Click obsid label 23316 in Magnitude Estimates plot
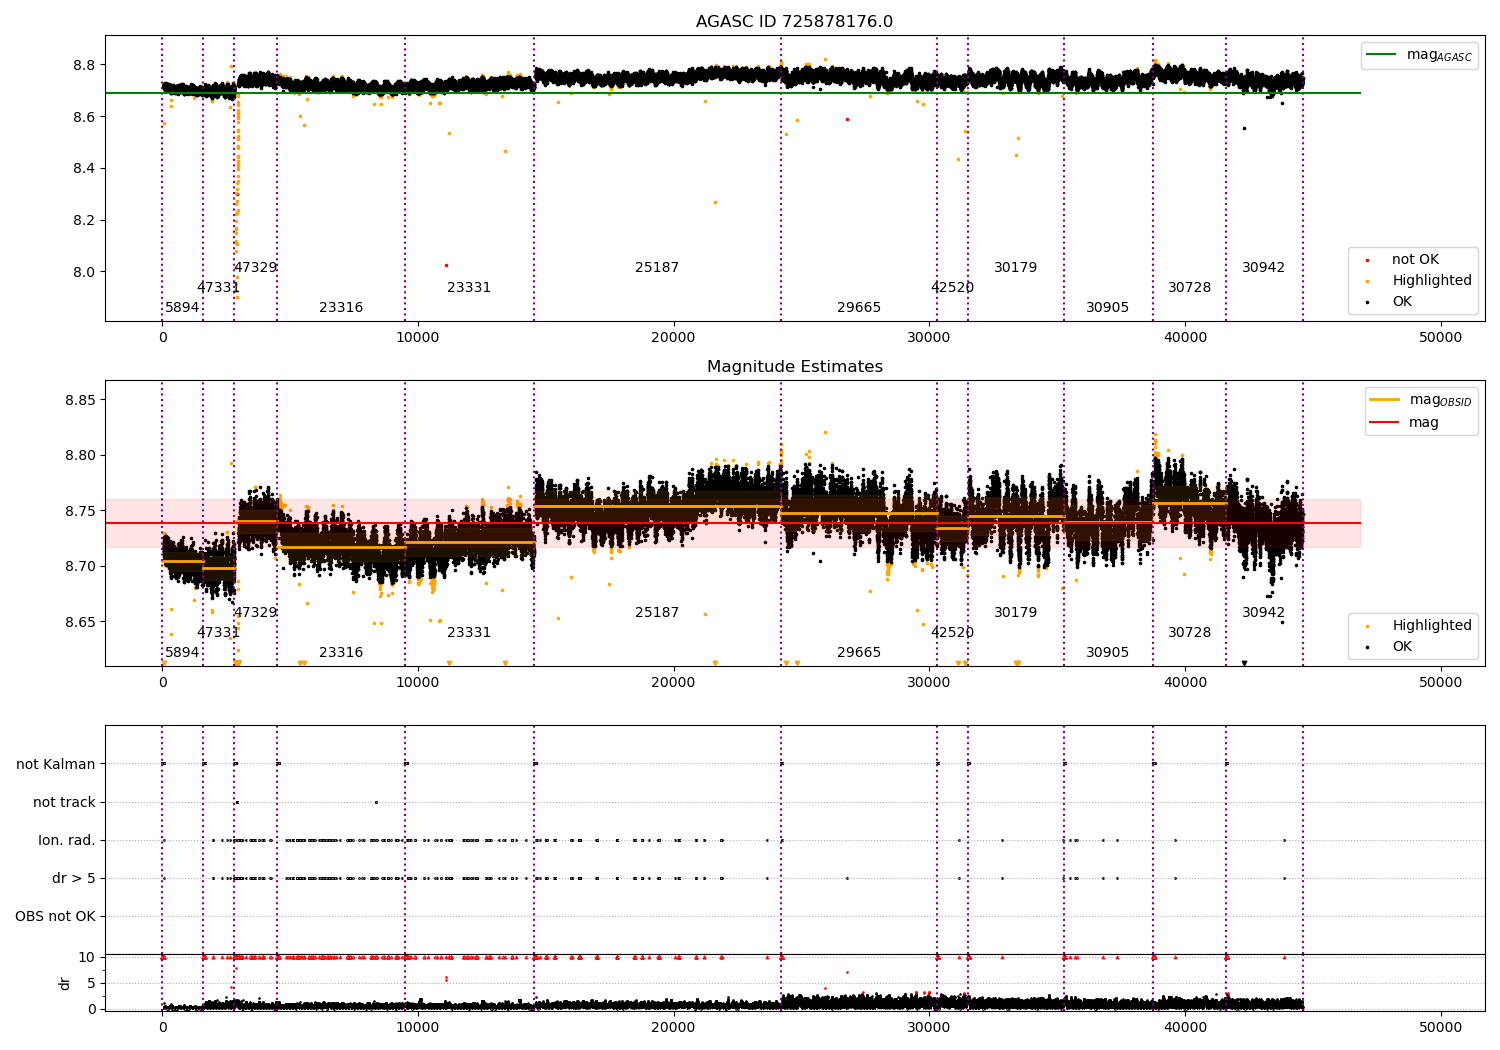 (x=341, y=653)
